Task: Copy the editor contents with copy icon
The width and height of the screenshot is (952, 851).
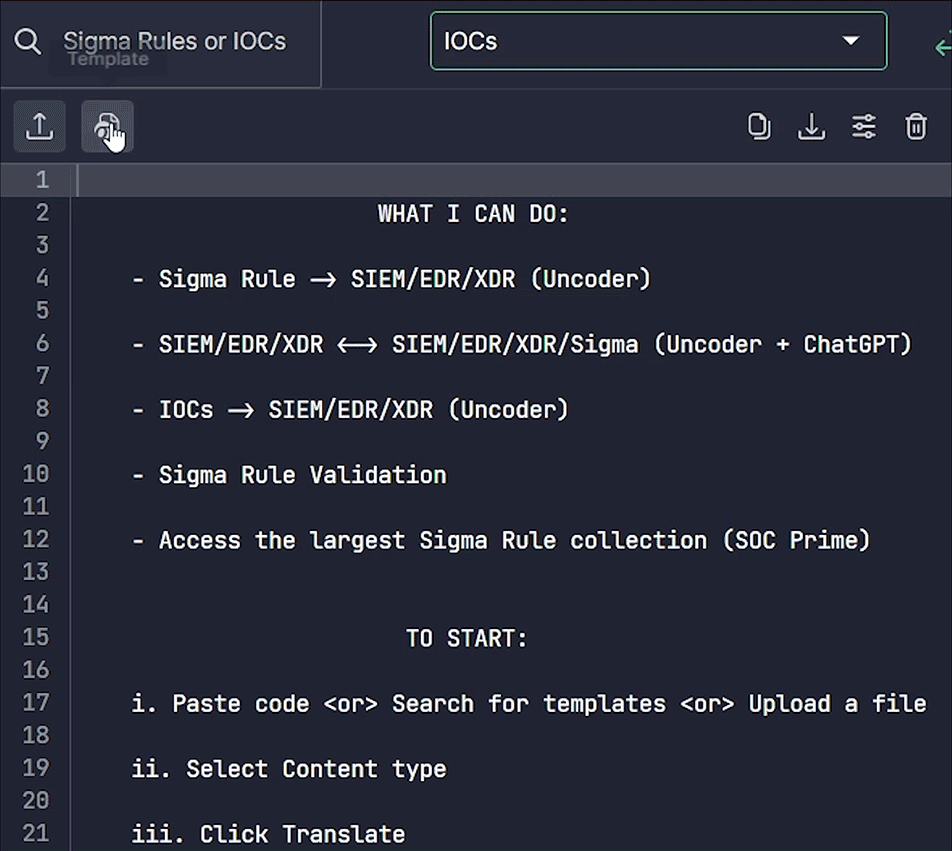Action: [x=759, y=127]
